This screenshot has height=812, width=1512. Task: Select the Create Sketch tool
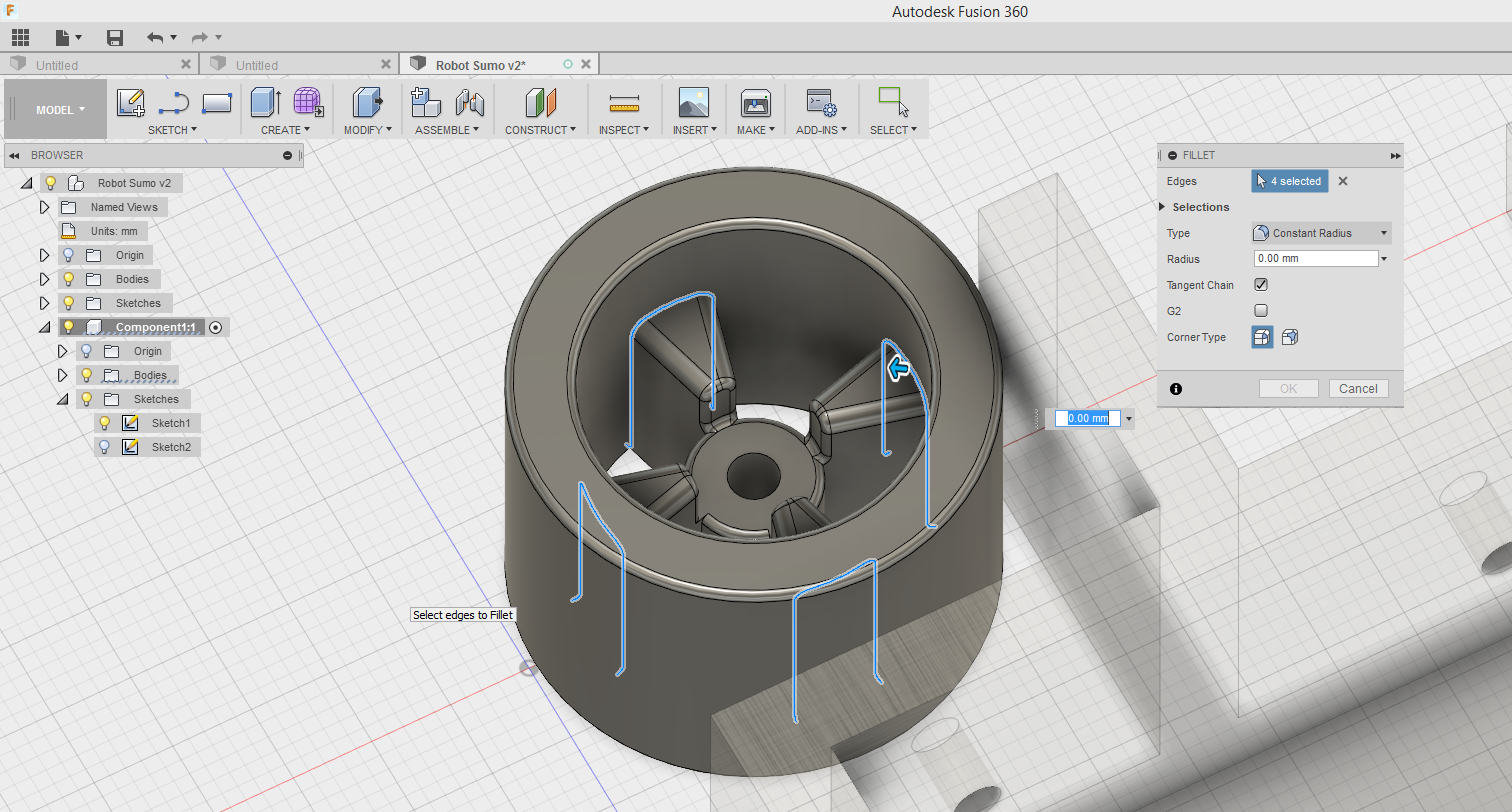coord(131,102)
